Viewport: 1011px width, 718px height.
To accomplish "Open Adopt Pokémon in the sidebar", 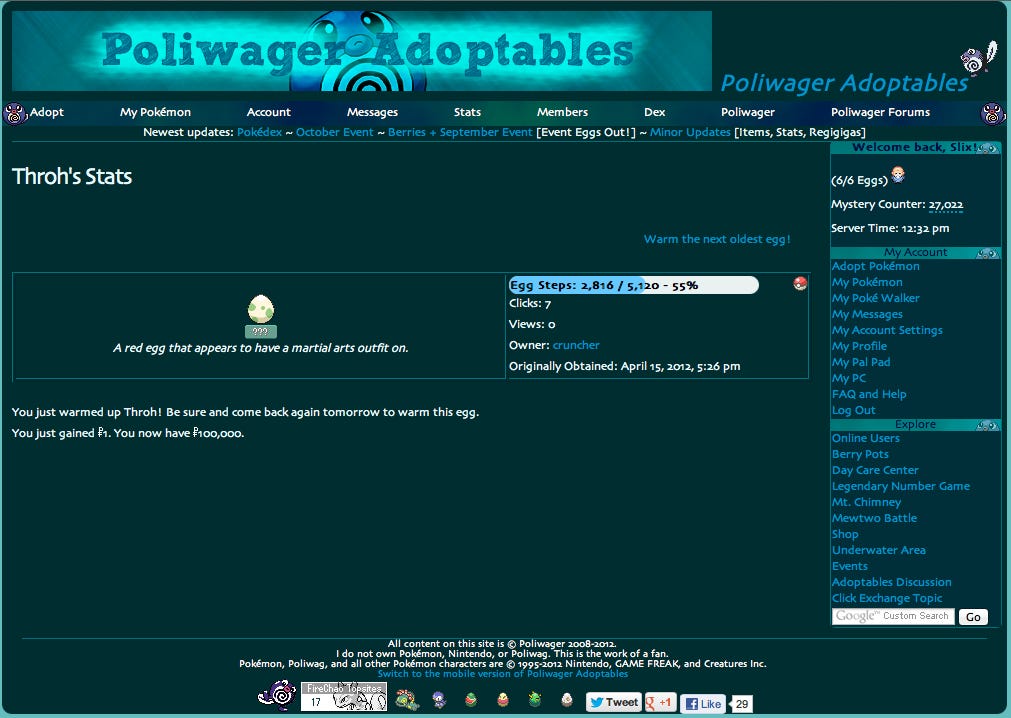I will [876, 266].
